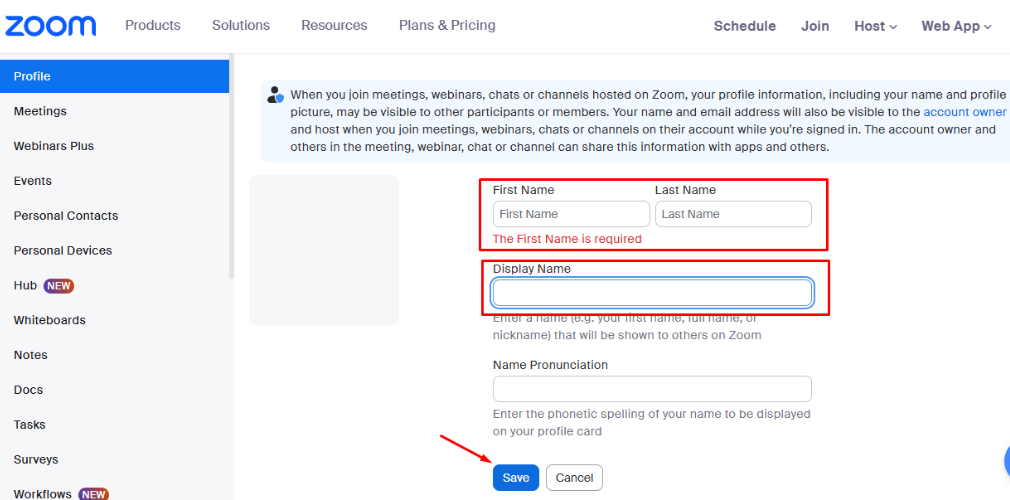Go to Plans & Pricing
The width and height of the screenshot is (1010, 500).
[x=447, y=25]
